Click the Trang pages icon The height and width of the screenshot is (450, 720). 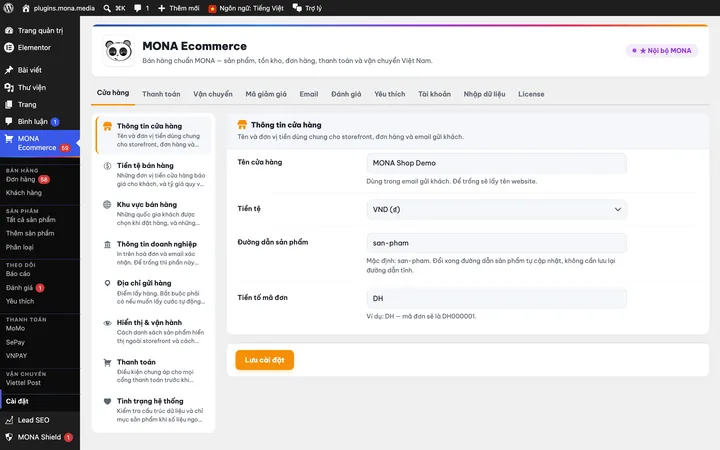click(x=9, y=104)
